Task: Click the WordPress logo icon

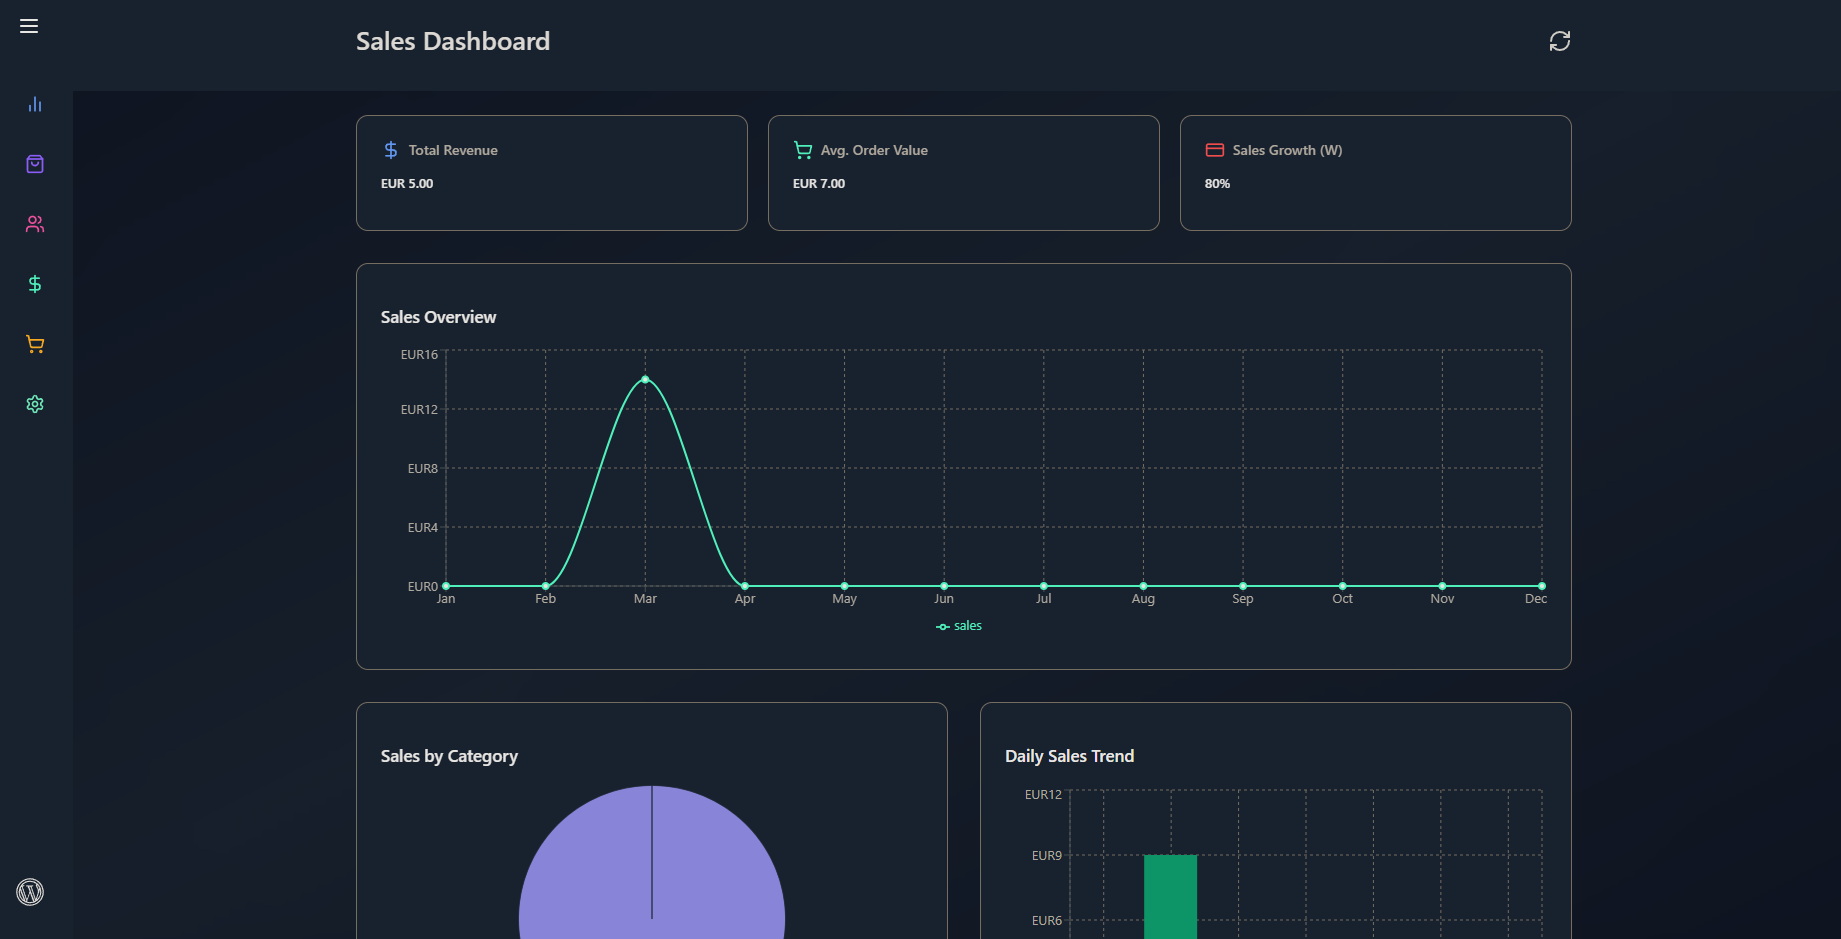Action: click(30, 892)
